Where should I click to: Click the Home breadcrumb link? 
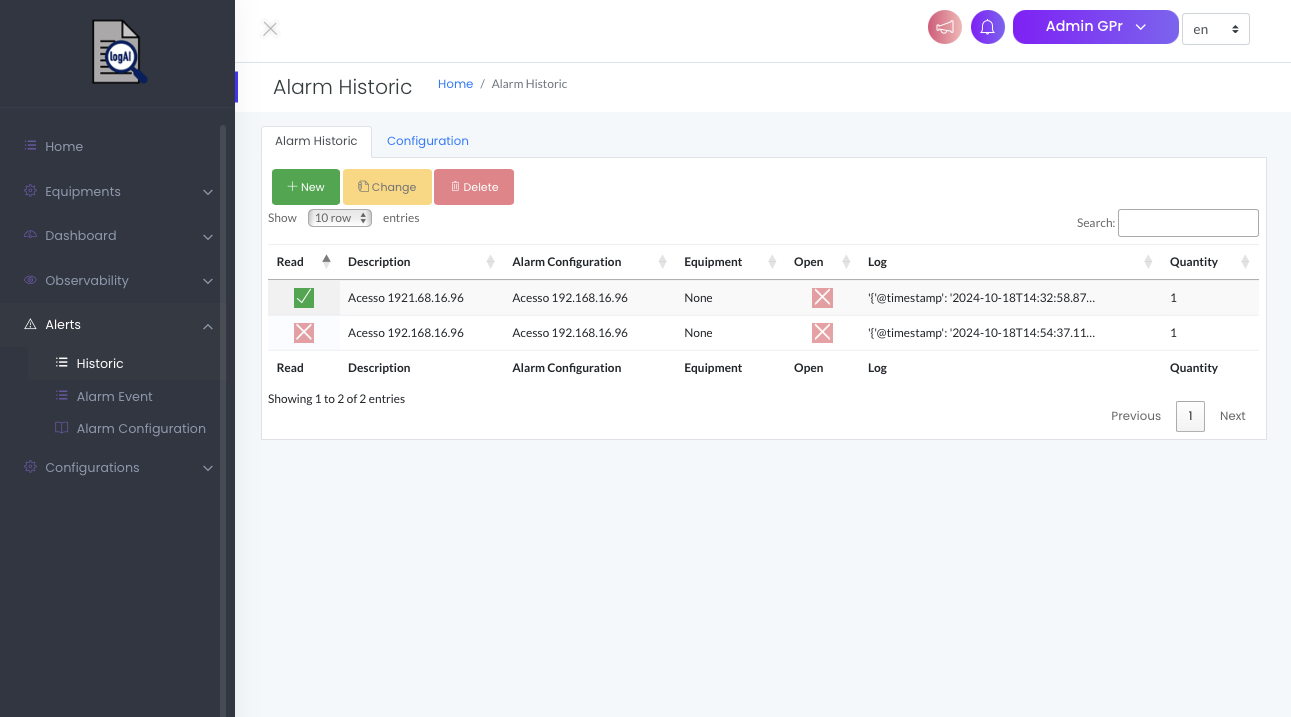[455, 84]
